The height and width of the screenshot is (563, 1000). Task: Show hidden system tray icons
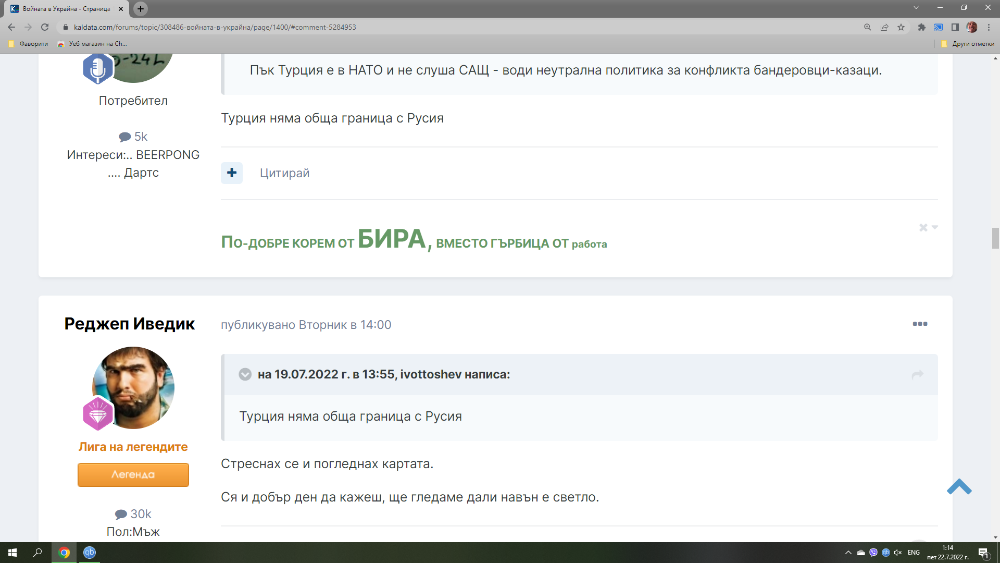848,553
